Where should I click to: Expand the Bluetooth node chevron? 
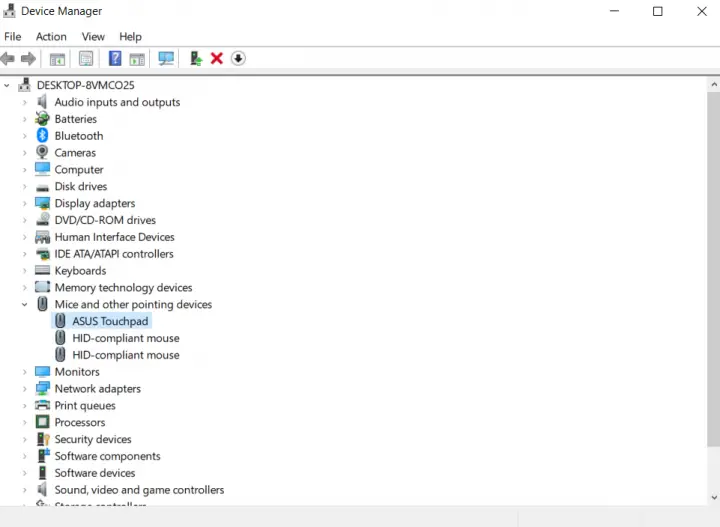point(24,136)
